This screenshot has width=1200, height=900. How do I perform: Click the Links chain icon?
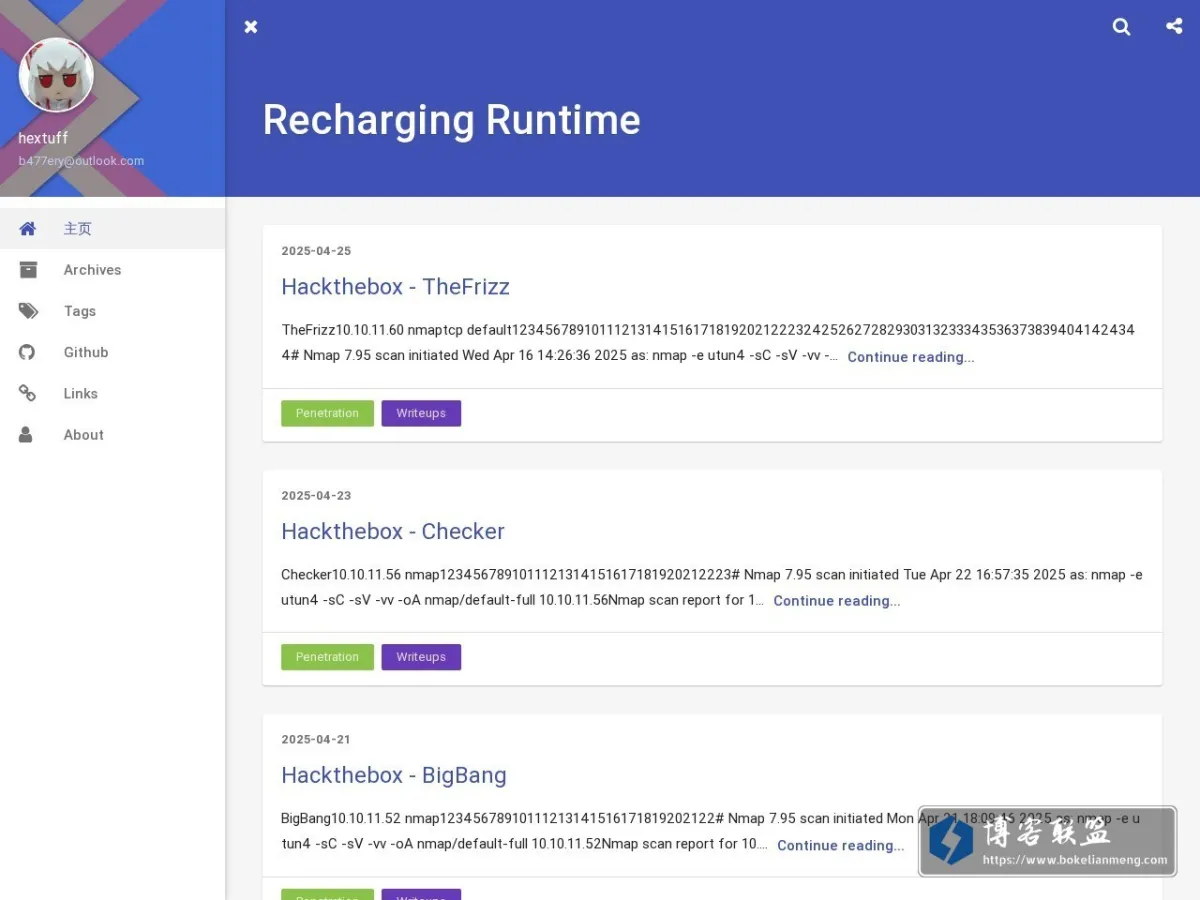[28, 393]
